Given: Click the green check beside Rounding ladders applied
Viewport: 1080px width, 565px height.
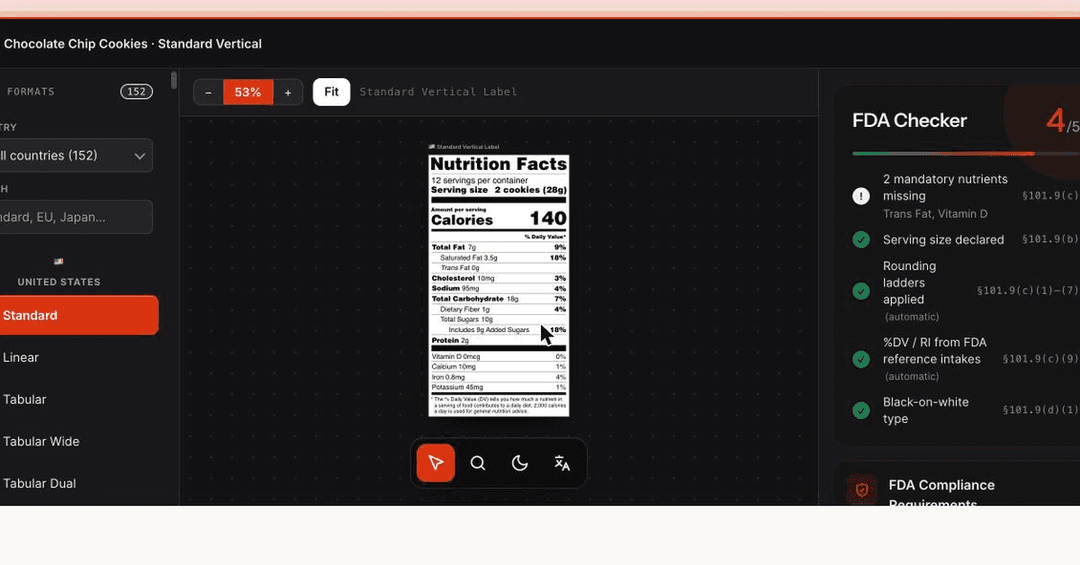Looking at the screenshot, I should tap(861, 291).
